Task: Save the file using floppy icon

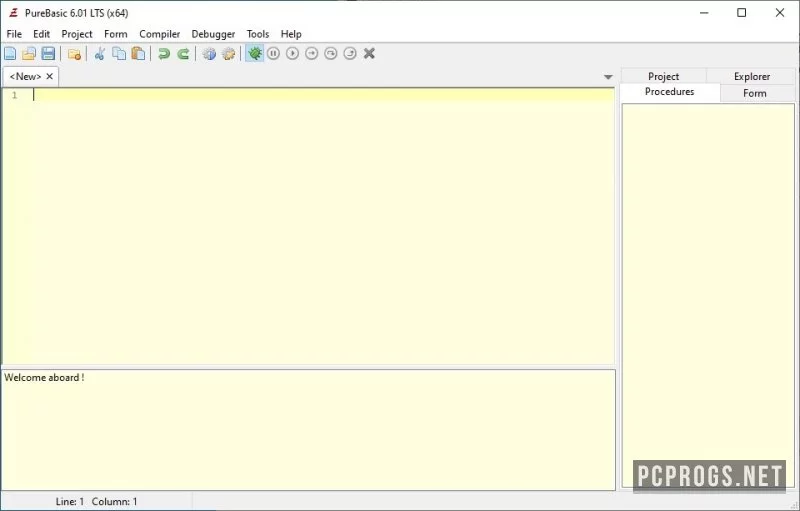Action: pyautogui.click(x=48, y=54)
